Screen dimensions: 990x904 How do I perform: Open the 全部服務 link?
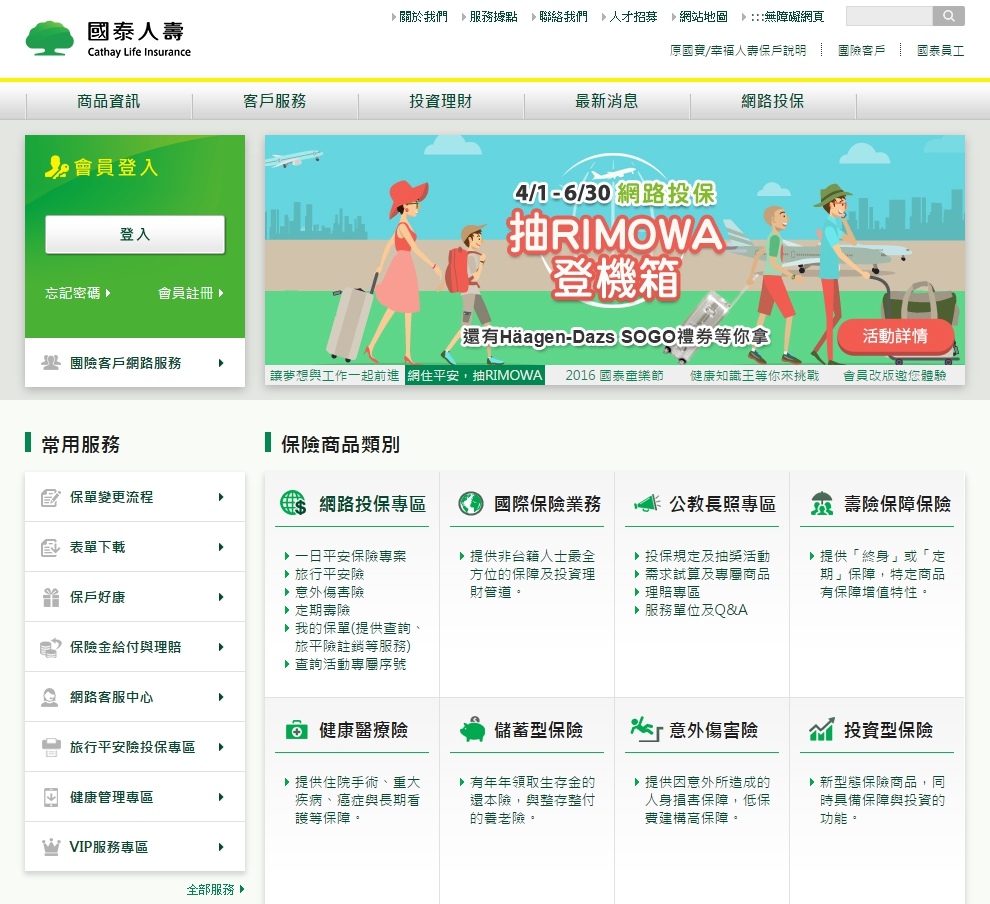point(215,889)
